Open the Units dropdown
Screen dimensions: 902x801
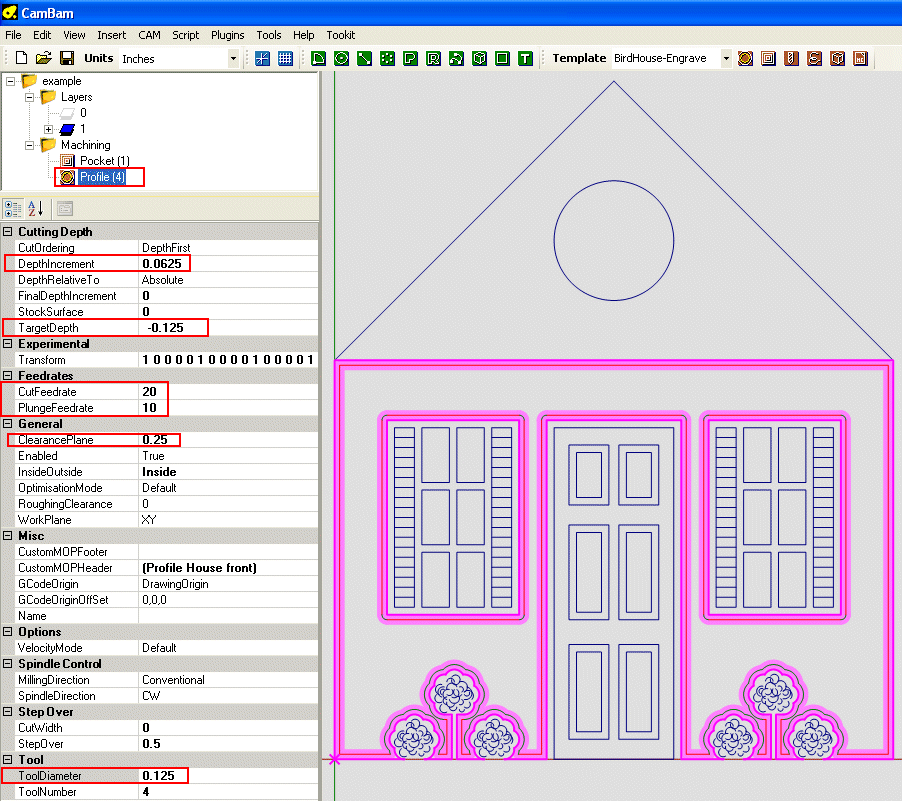(x=233, y=59)
